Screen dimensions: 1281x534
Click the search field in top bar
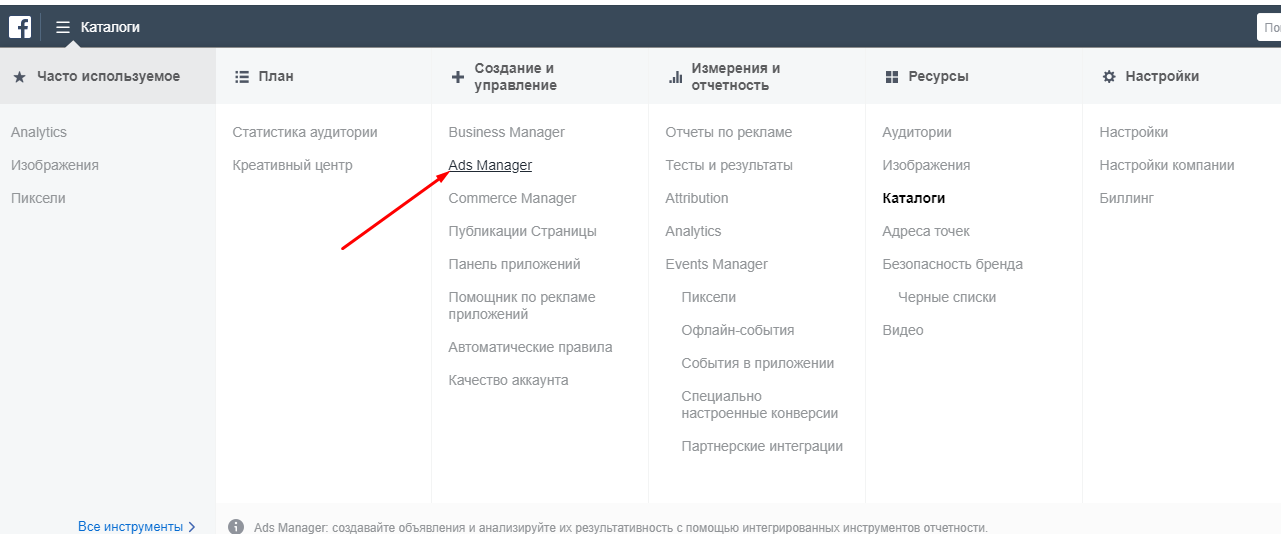tap(1269, 27)
